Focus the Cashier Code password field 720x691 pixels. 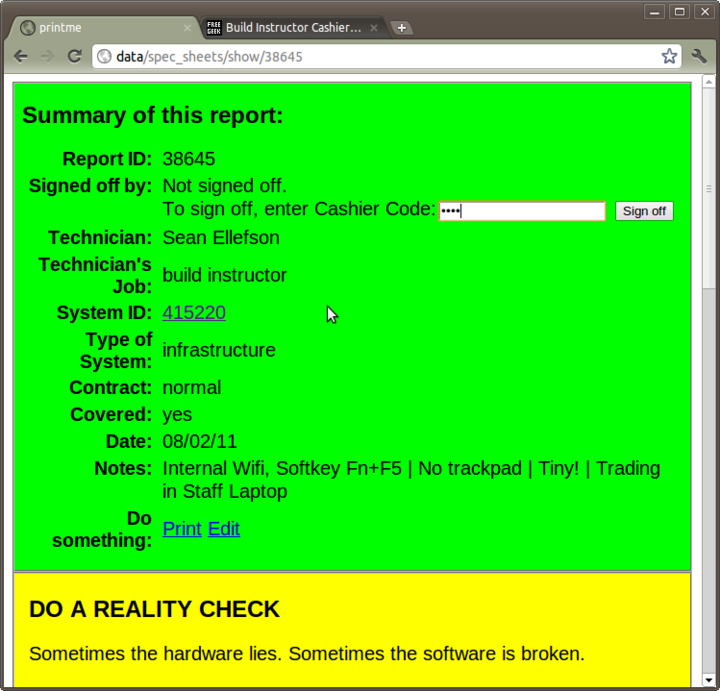click(522, 211)
